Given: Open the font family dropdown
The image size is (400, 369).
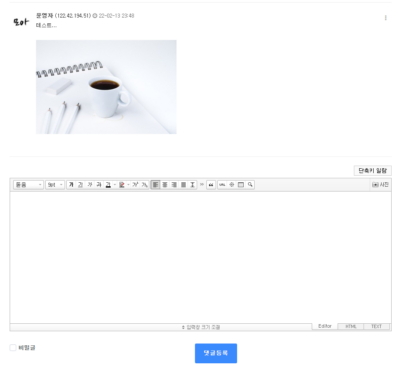Looking at the screenshot, I should pyautogui.click(x=28, y=185).
